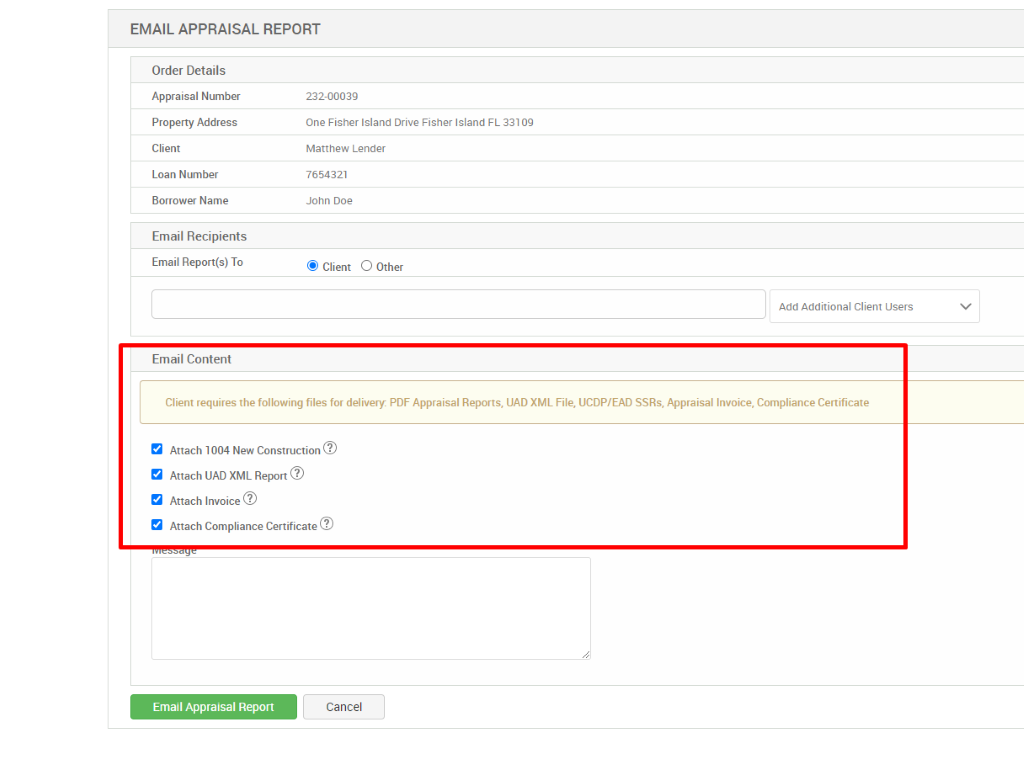The image size is (1024, 776).
Task: Select the Client recipient radio button
Action: point(312,265)
